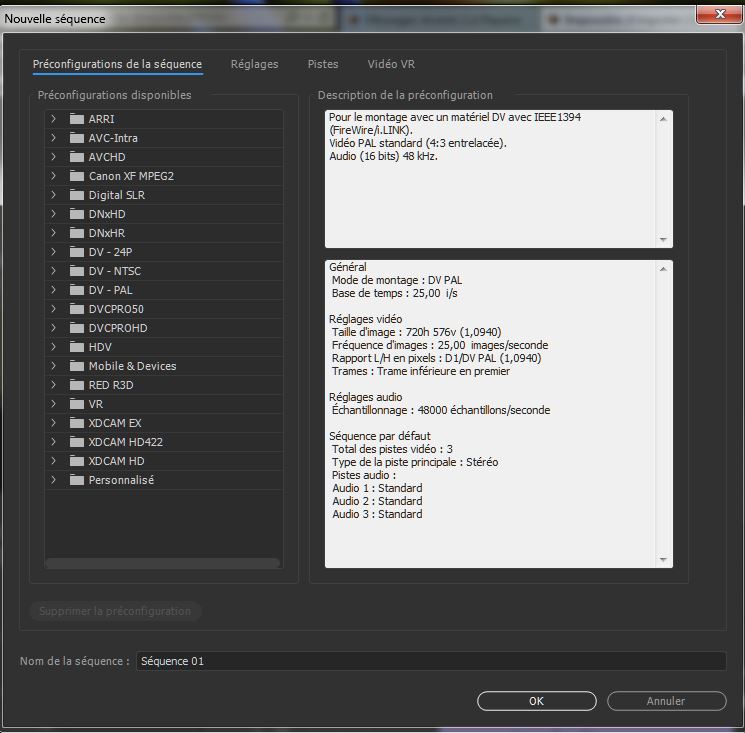Click the XDCAM EX folder icon

click(x=77, y=423)
